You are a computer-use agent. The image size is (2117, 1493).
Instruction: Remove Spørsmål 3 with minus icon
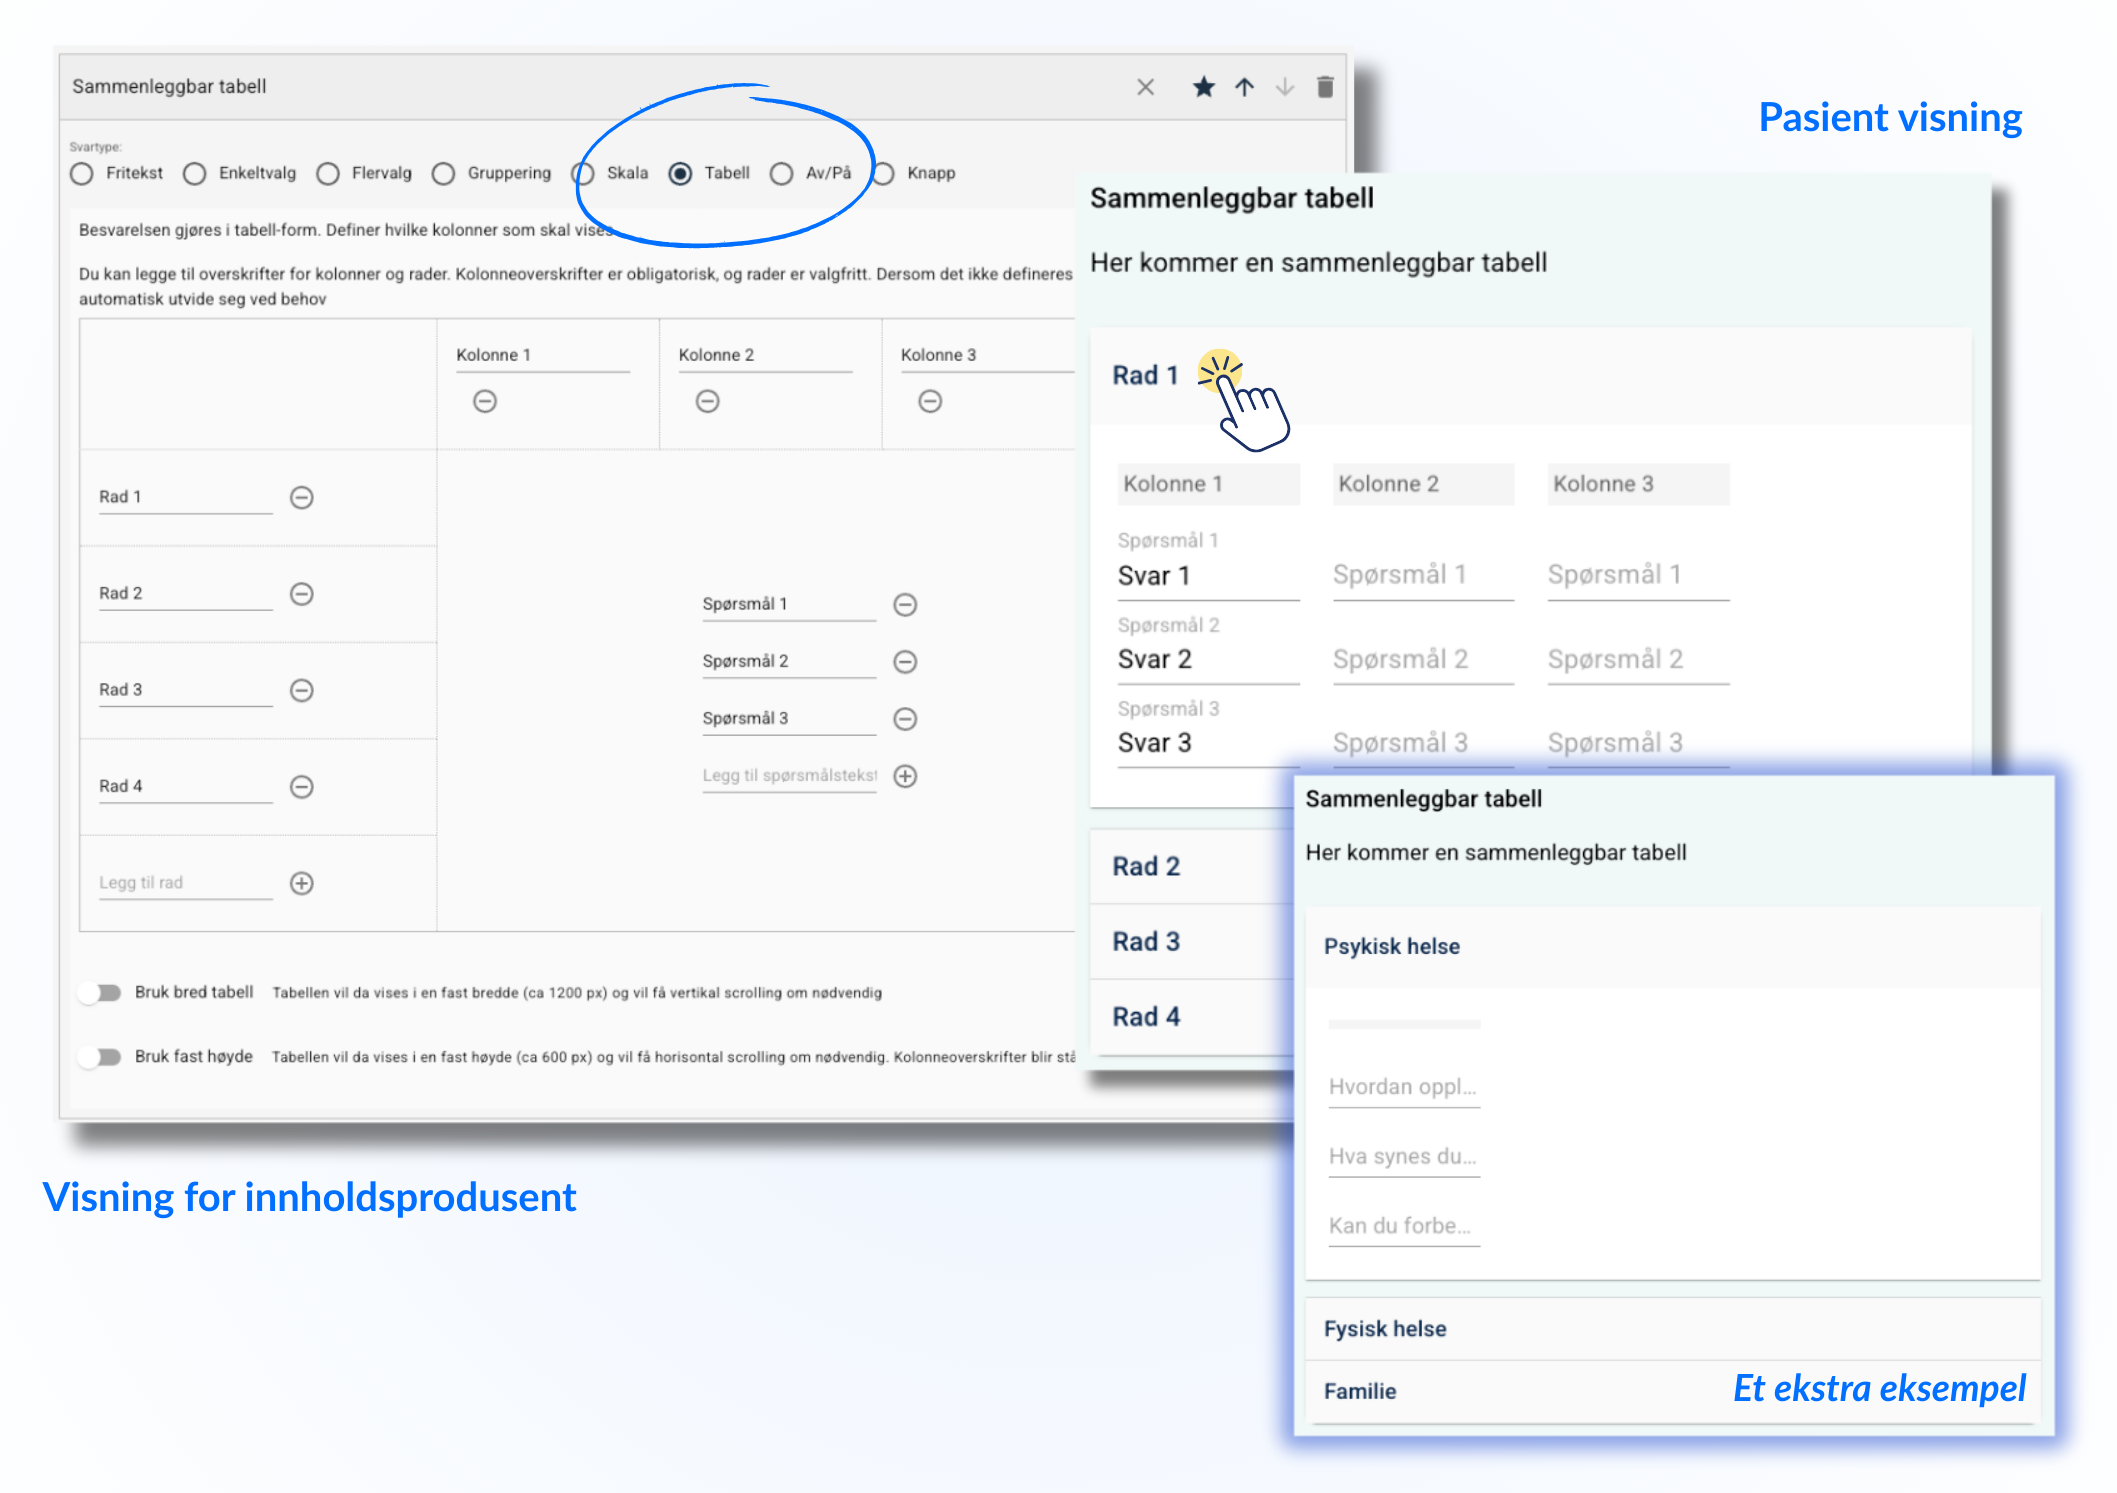point(905,719)
